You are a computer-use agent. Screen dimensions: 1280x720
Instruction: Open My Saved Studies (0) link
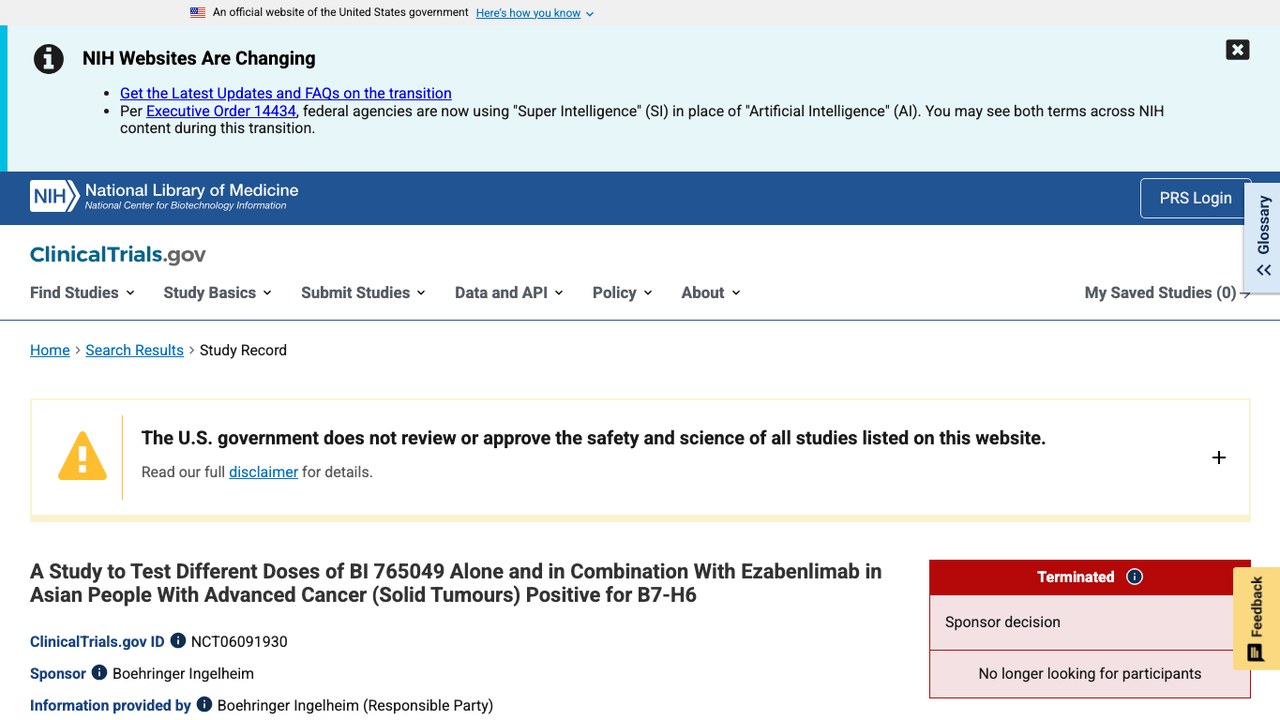tap(1167, 292)
